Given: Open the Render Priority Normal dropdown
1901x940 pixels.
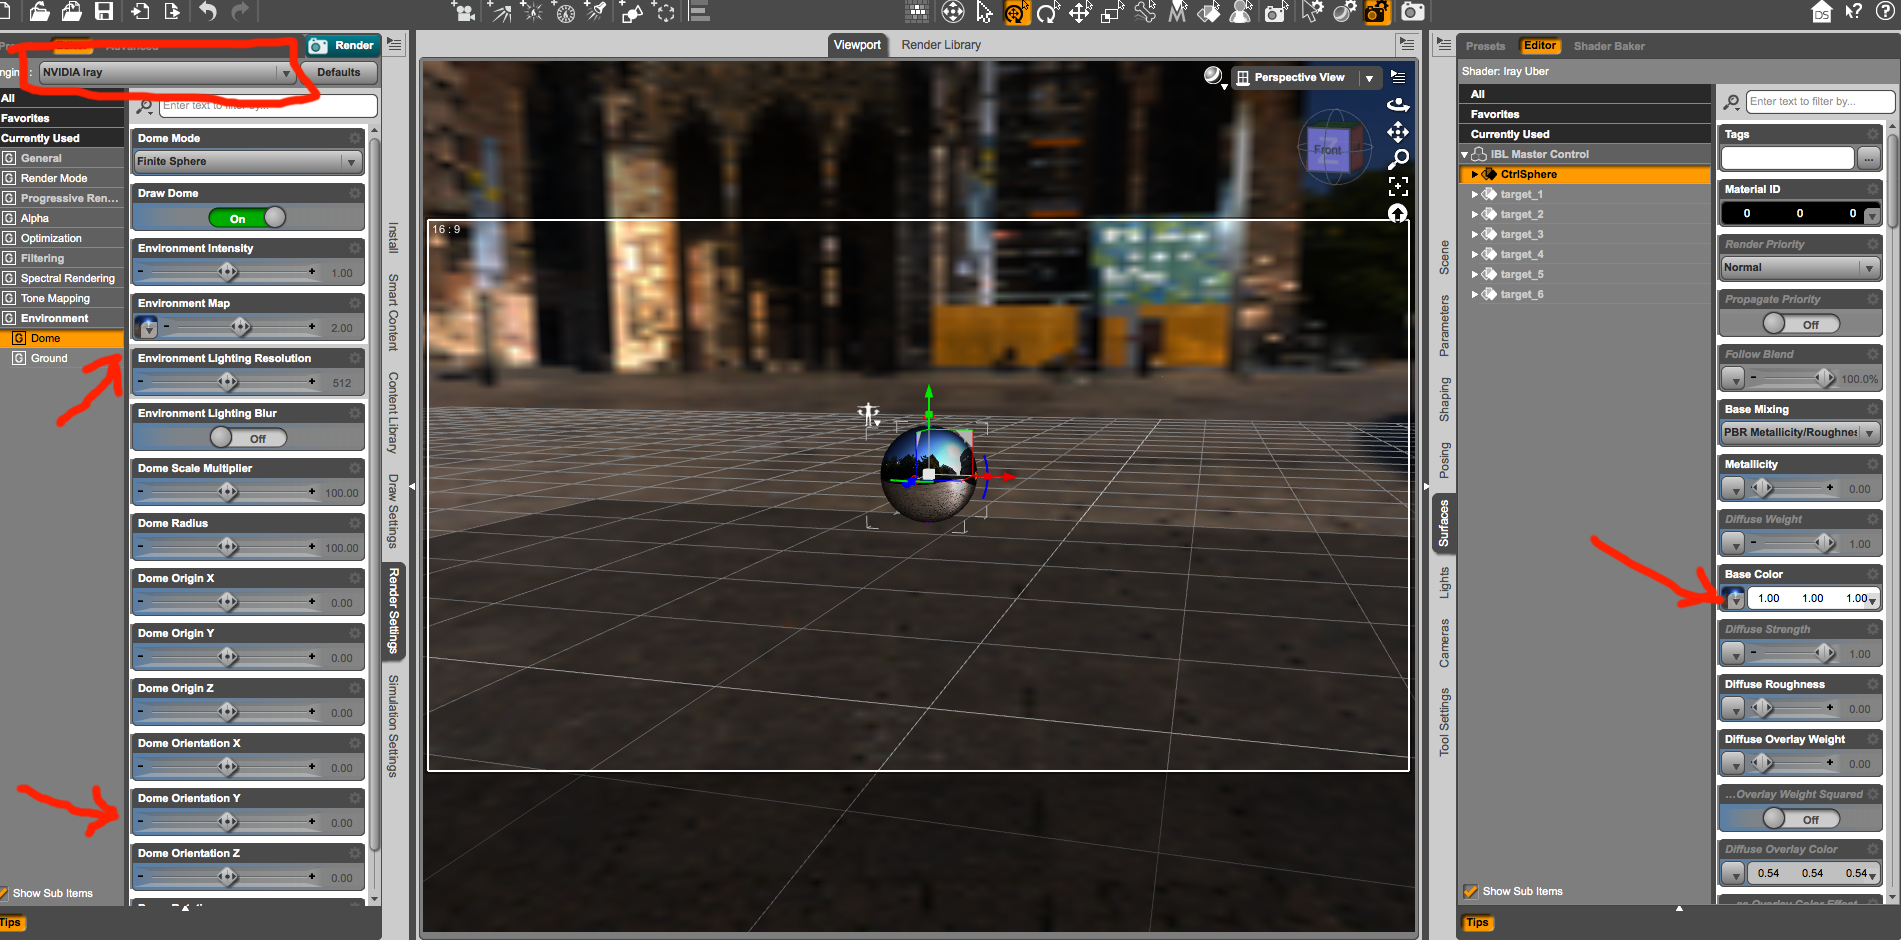Looking at the screenshot, I should (1800, 267).
